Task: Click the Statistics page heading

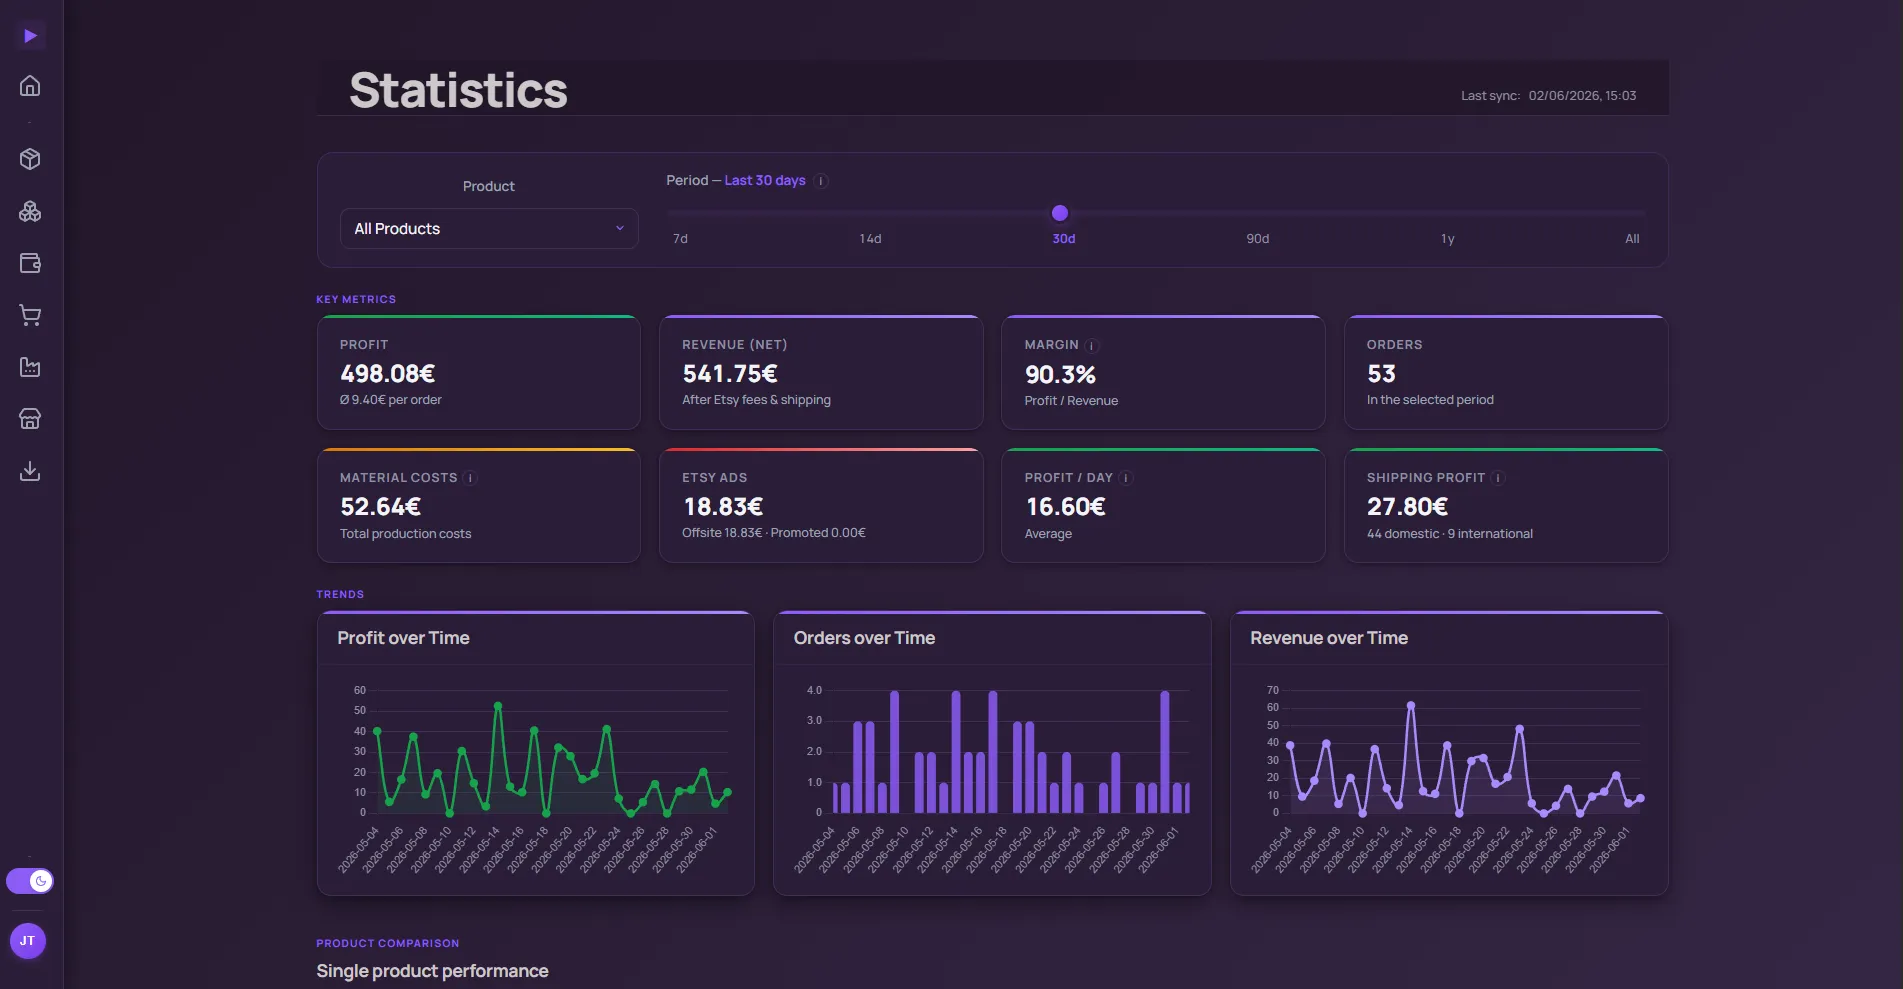Action: pos(458,91)
